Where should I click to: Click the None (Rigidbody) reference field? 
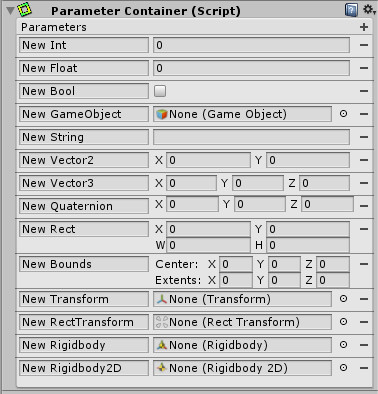click(x=242, y=345)
